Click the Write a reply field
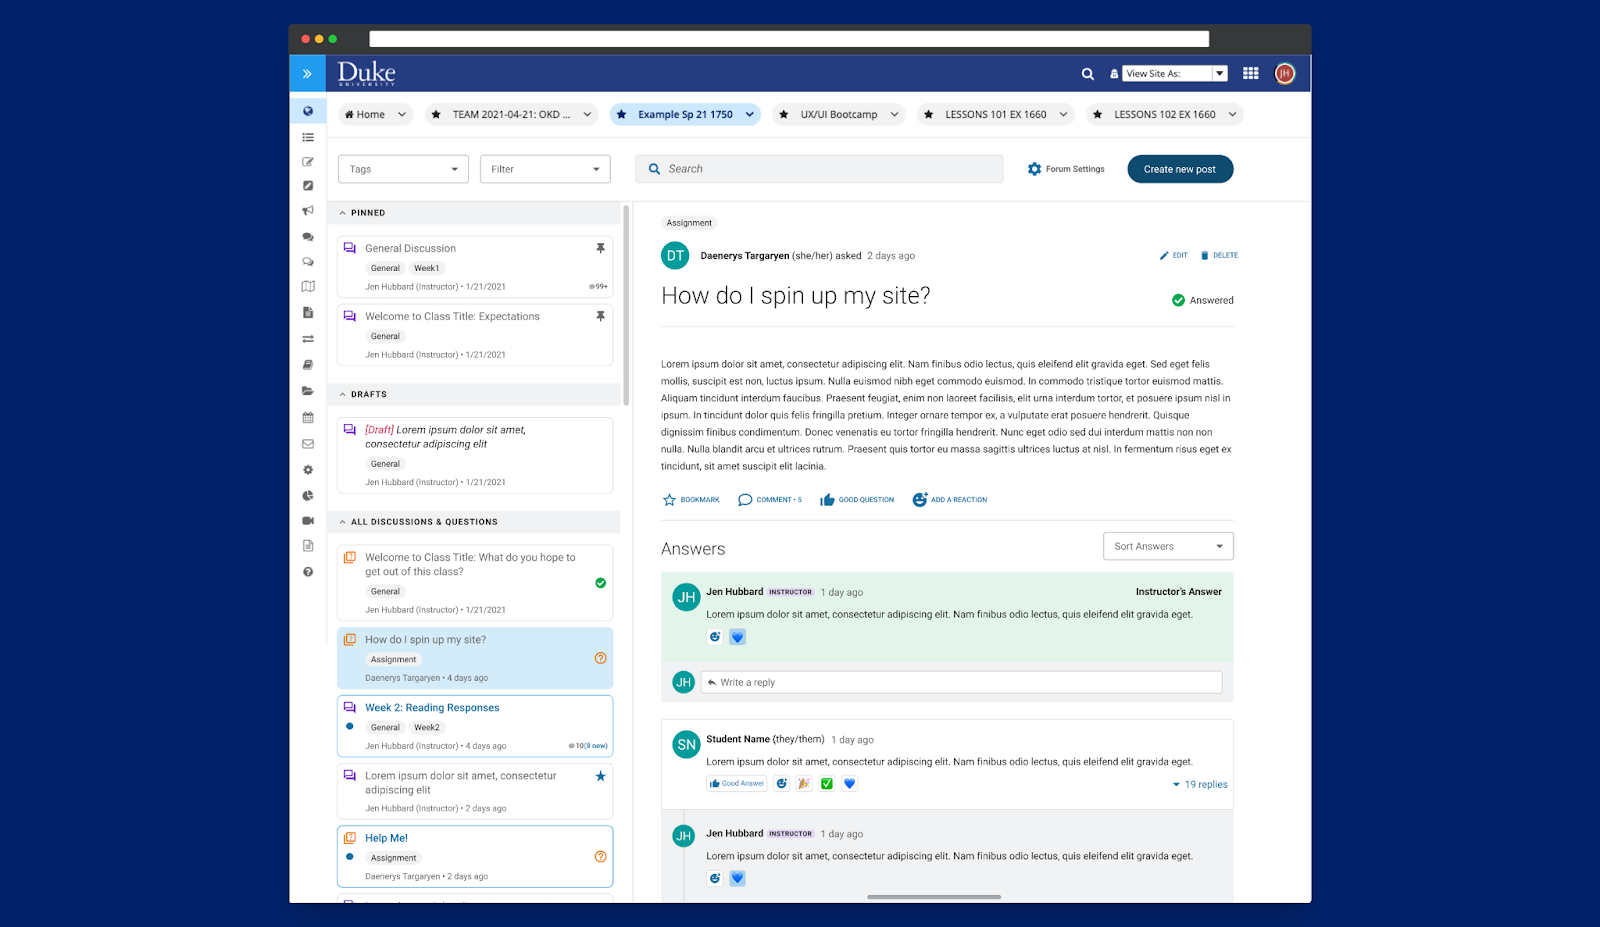 (961, 682)
